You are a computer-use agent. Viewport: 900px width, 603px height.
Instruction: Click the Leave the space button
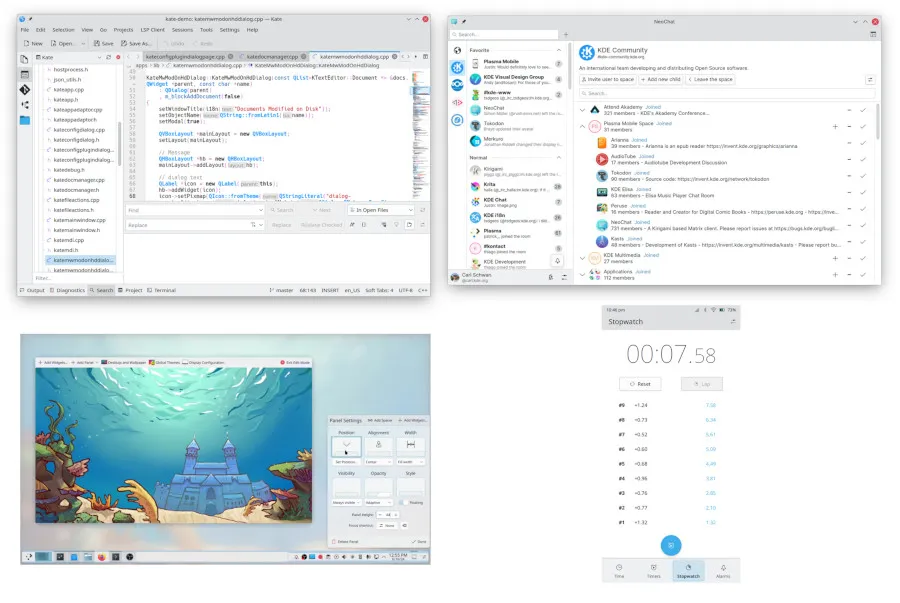pyautogui.click(x=711, y=80)
